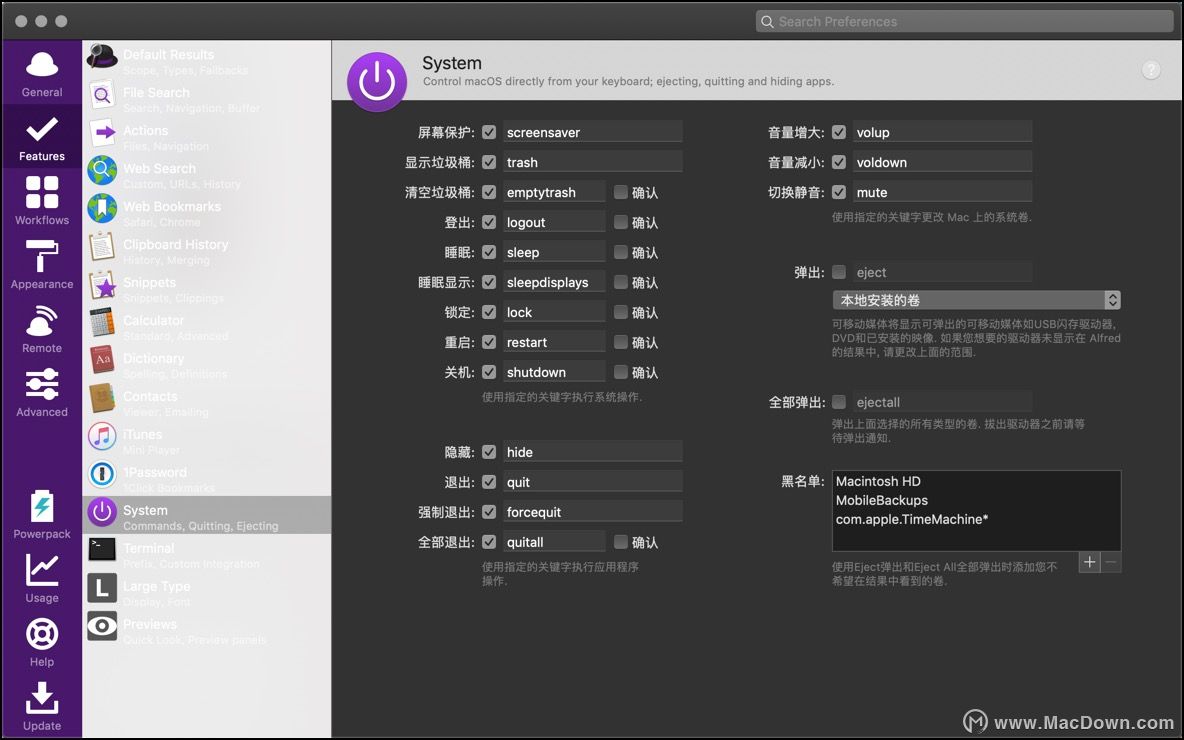The height and width of the screenshot is (740, 1184).
Task: Enable the eject keyword checkbox
Action: click(x=839, y=272)
